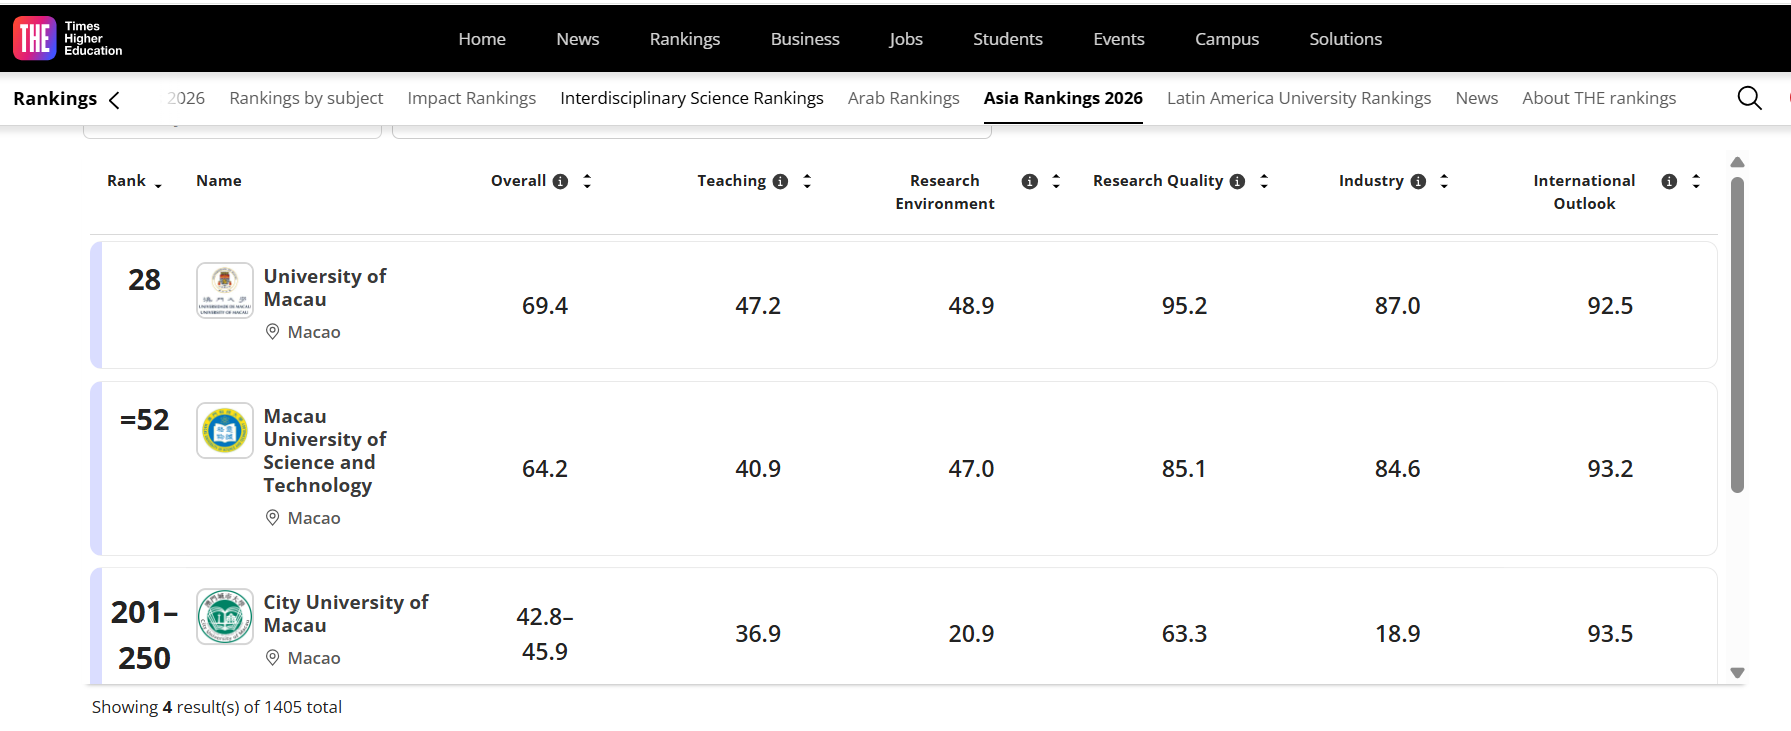
Task: Show Research Environment info icon
Action: tap(1029, 181)
